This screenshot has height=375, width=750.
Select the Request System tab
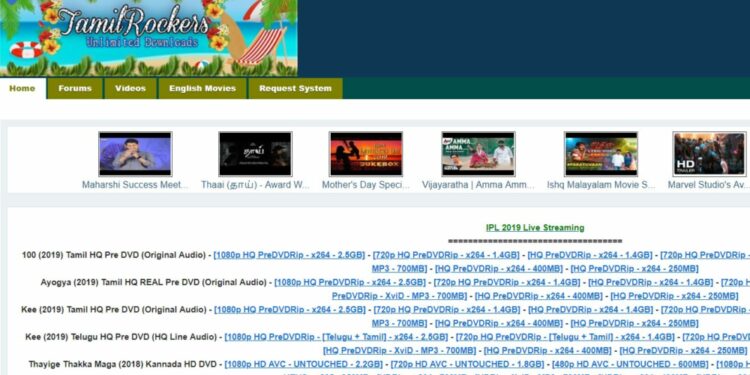coord(295,88)
